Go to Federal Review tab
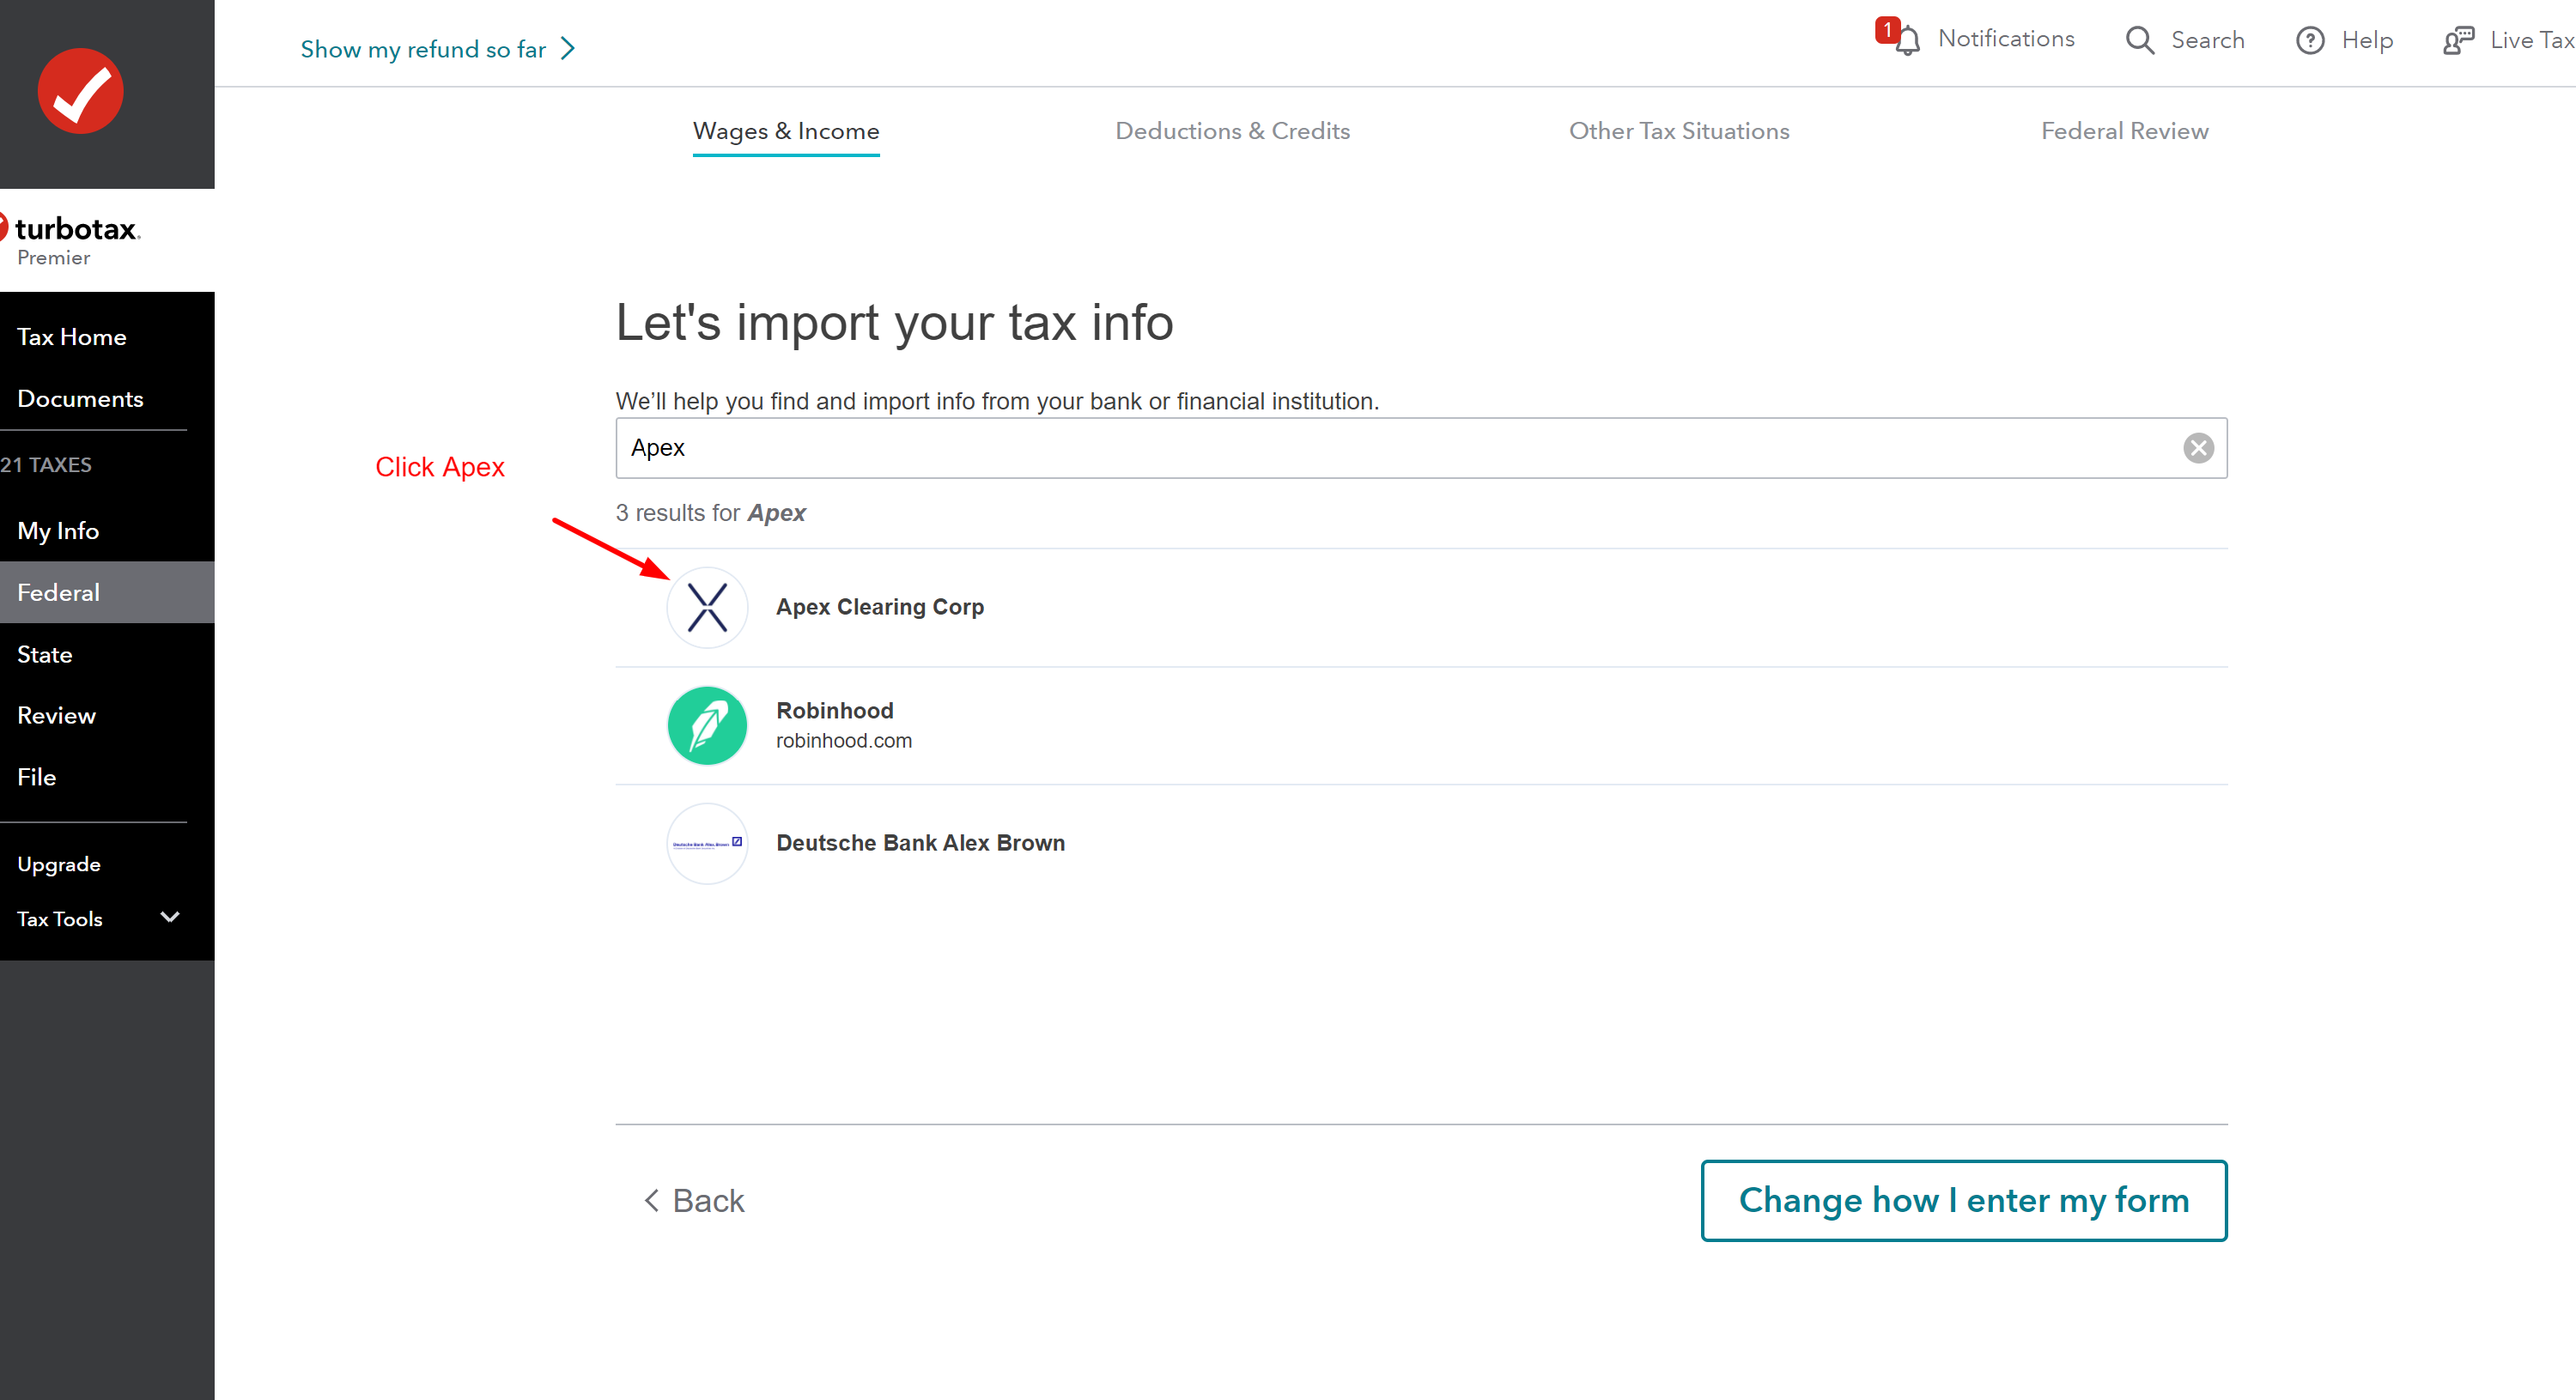The width and height of the screenshot is (2576, 1400). click(x=2124, y=131)
